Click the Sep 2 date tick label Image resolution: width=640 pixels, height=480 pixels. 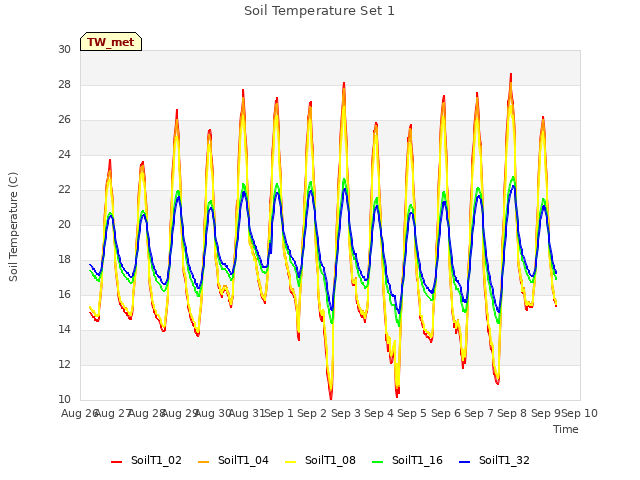click(312, 413)
